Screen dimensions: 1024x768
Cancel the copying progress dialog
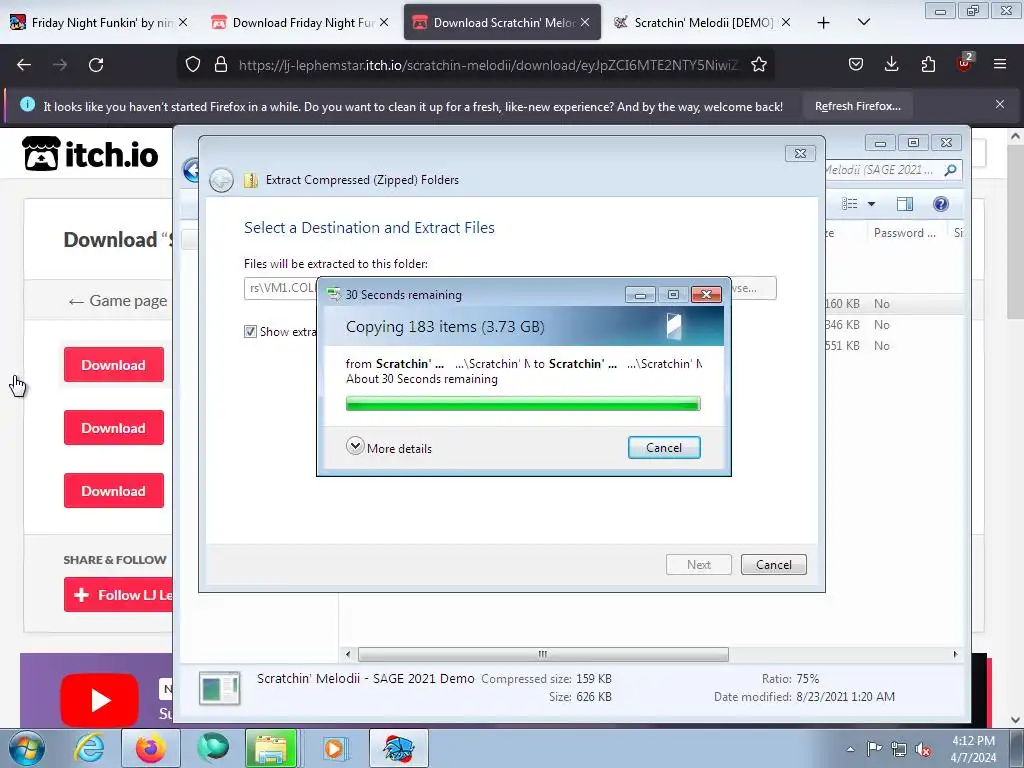click(664, 447)
